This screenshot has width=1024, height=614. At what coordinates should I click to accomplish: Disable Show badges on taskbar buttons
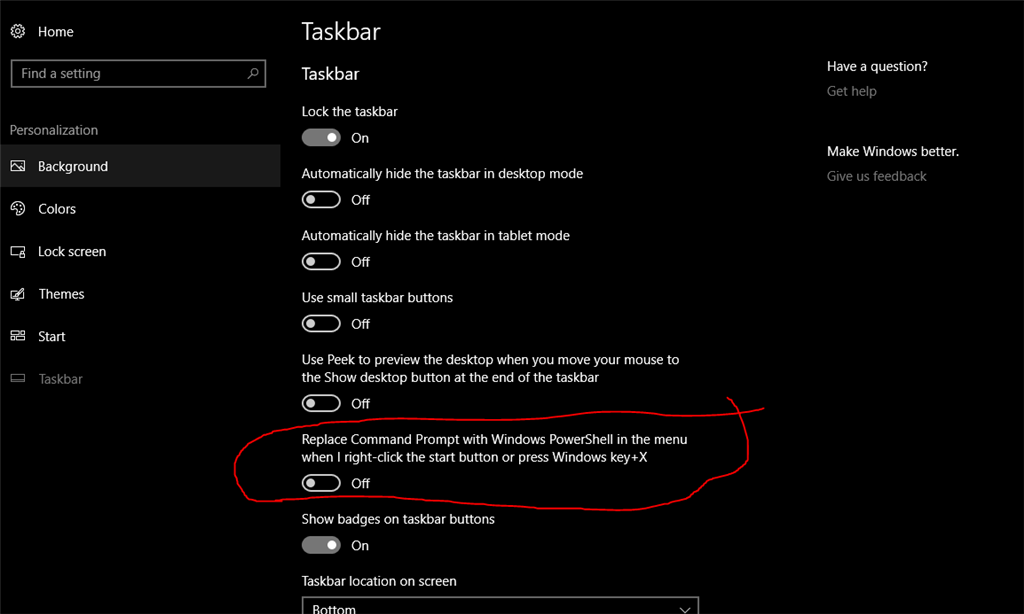pyautogui.click(x=321, y=545)
